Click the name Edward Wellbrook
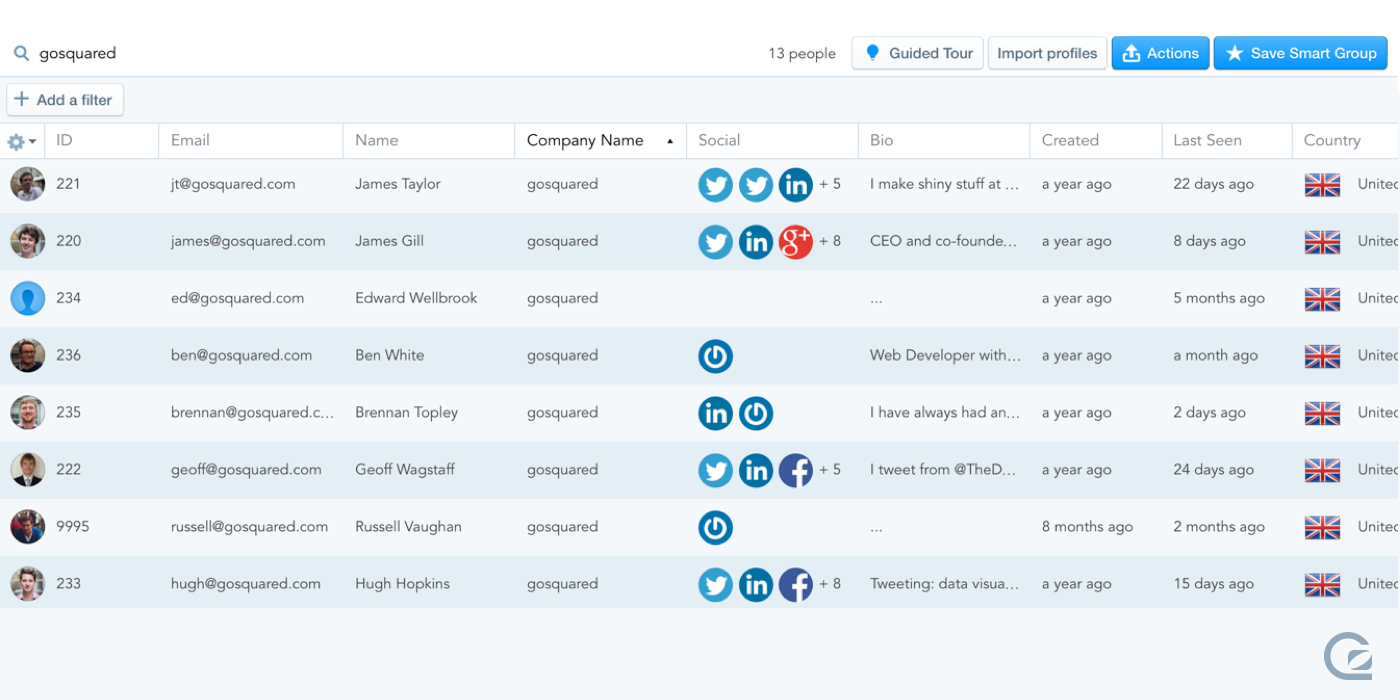The image size is (1400, 700). [x=416, y=298]
